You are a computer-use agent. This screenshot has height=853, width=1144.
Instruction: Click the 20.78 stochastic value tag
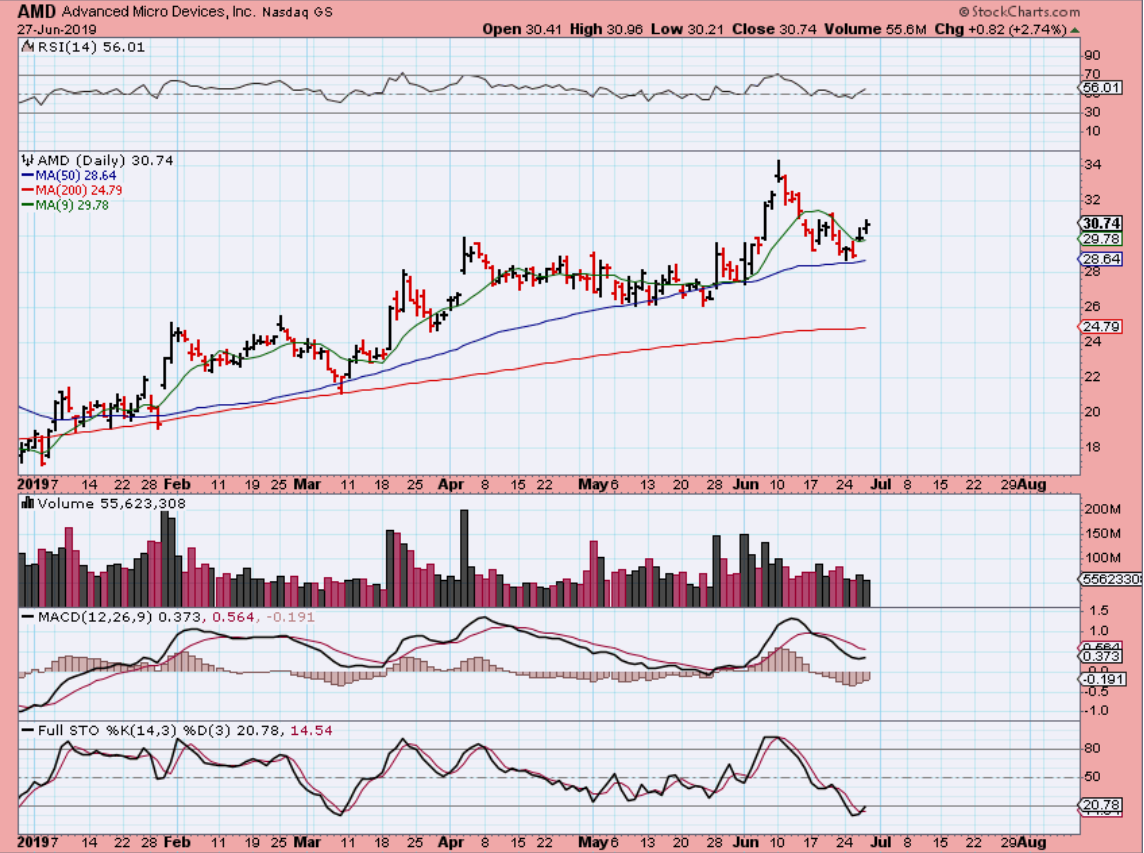[1101, 804]
